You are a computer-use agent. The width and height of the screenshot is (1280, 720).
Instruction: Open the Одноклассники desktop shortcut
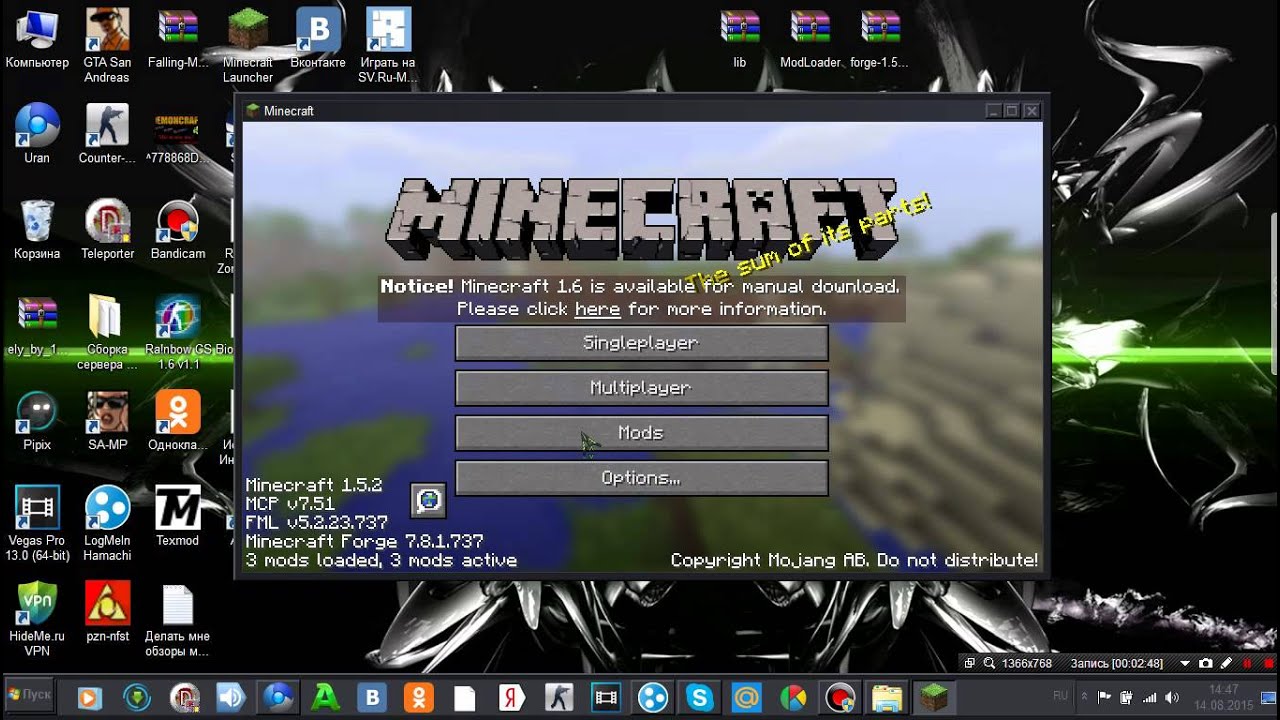(178, 421)
